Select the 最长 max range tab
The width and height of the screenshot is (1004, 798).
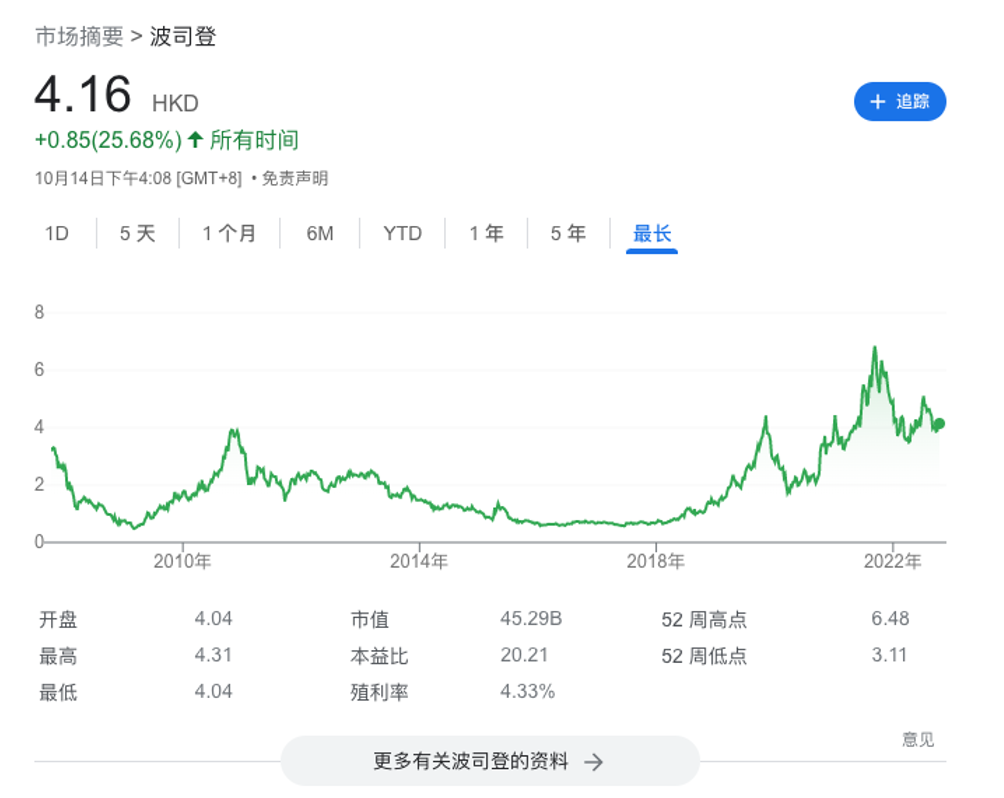[x=652, y=234]
